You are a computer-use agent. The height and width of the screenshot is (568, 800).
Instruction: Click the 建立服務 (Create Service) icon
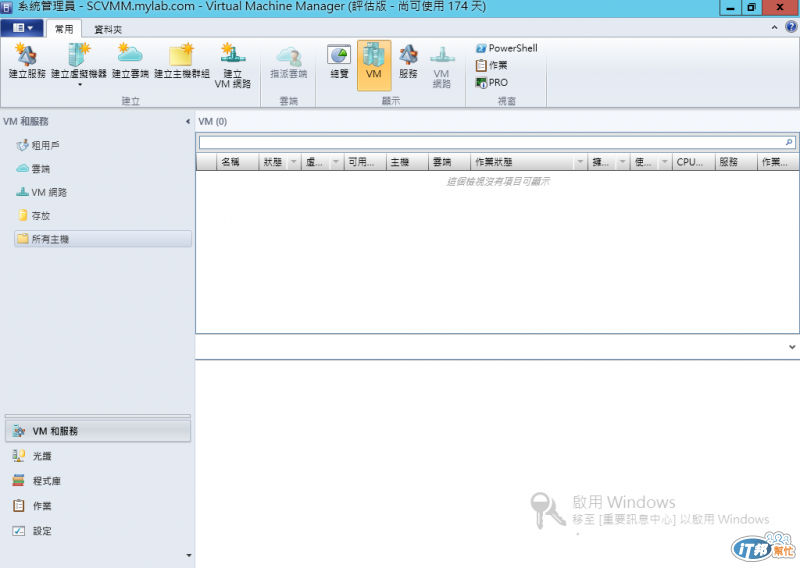(x=27, y=55)
